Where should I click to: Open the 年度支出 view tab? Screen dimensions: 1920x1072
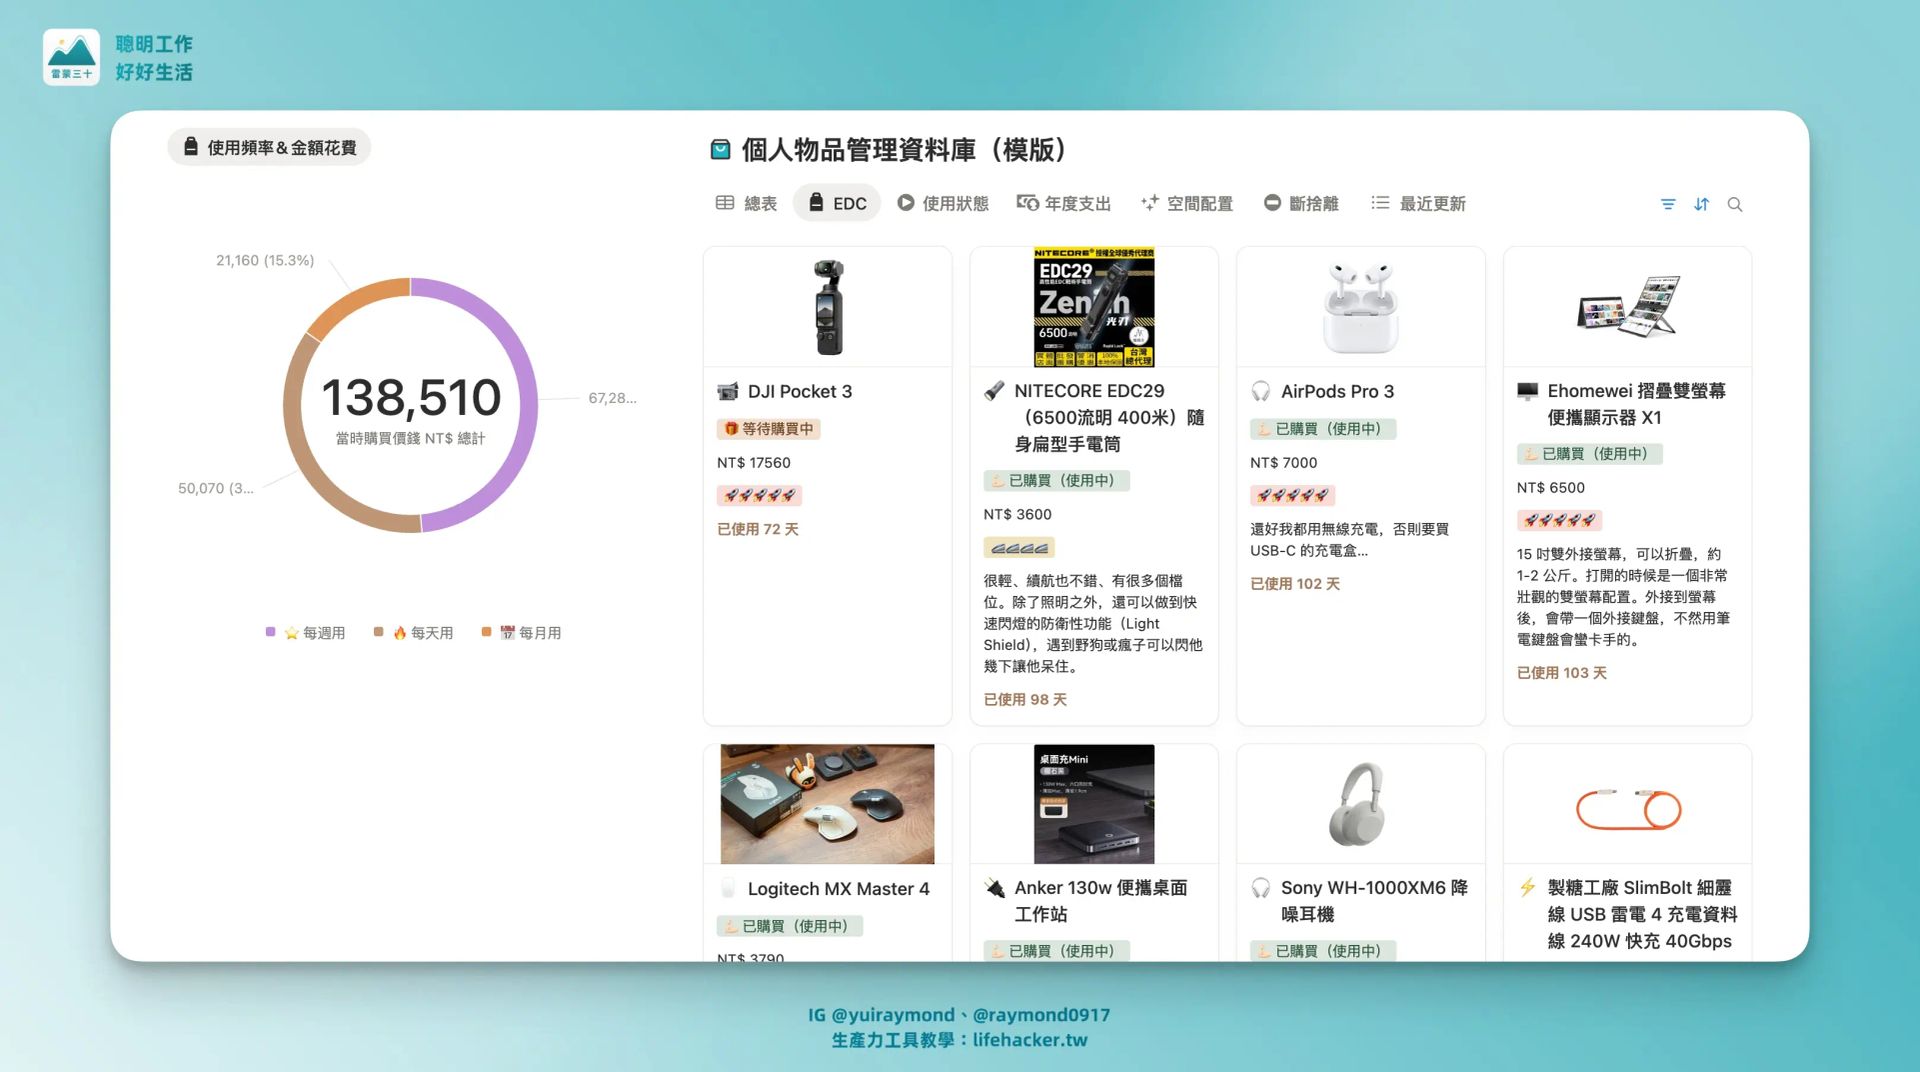coord(1064,203)
